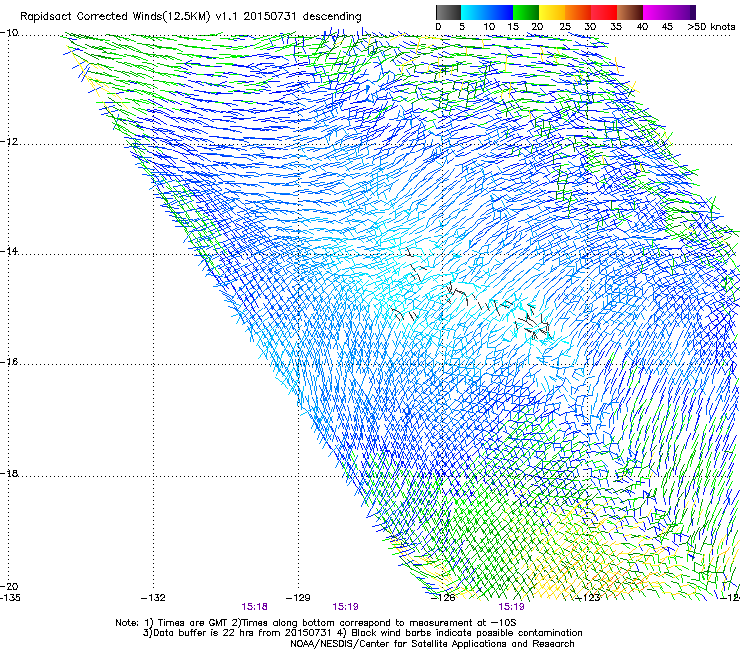Click the NOAA/NESDIS Center credit line
Image resolution: width=740 pixels, height=650 pixels.
432,644
